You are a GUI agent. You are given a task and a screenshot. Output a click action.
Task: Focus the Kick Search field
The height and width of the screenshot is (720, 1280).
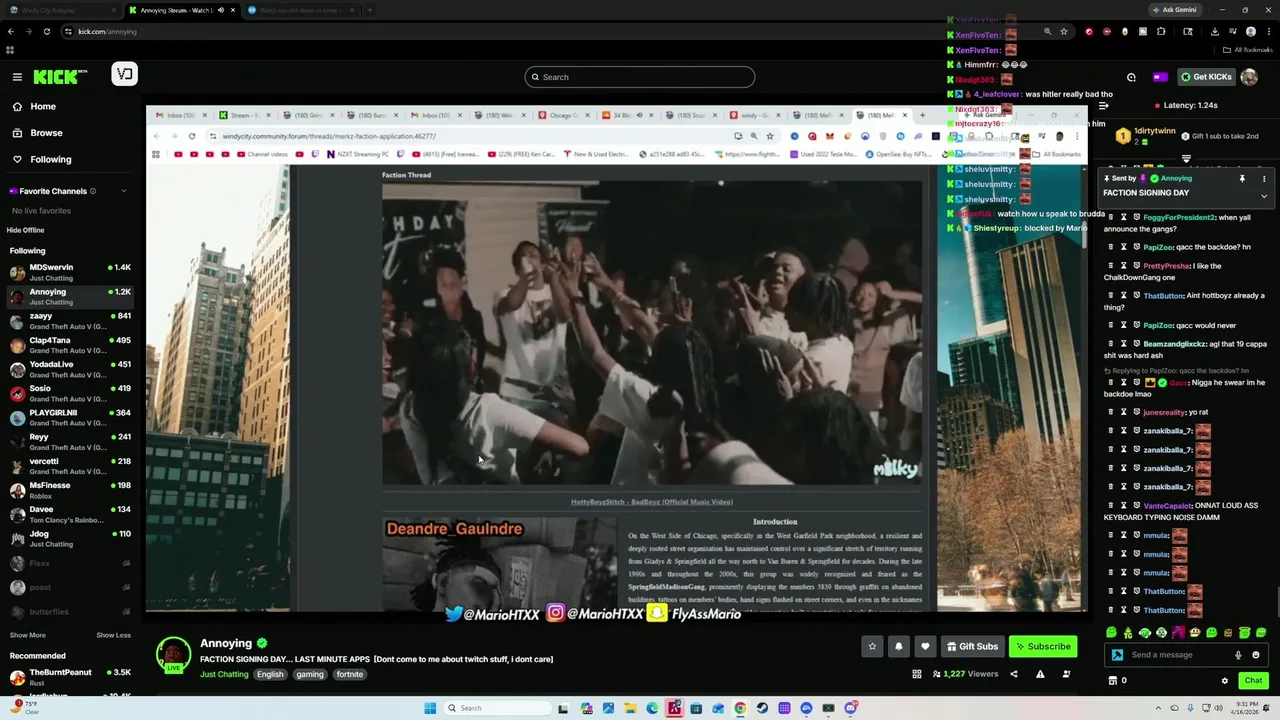point(640,77)
